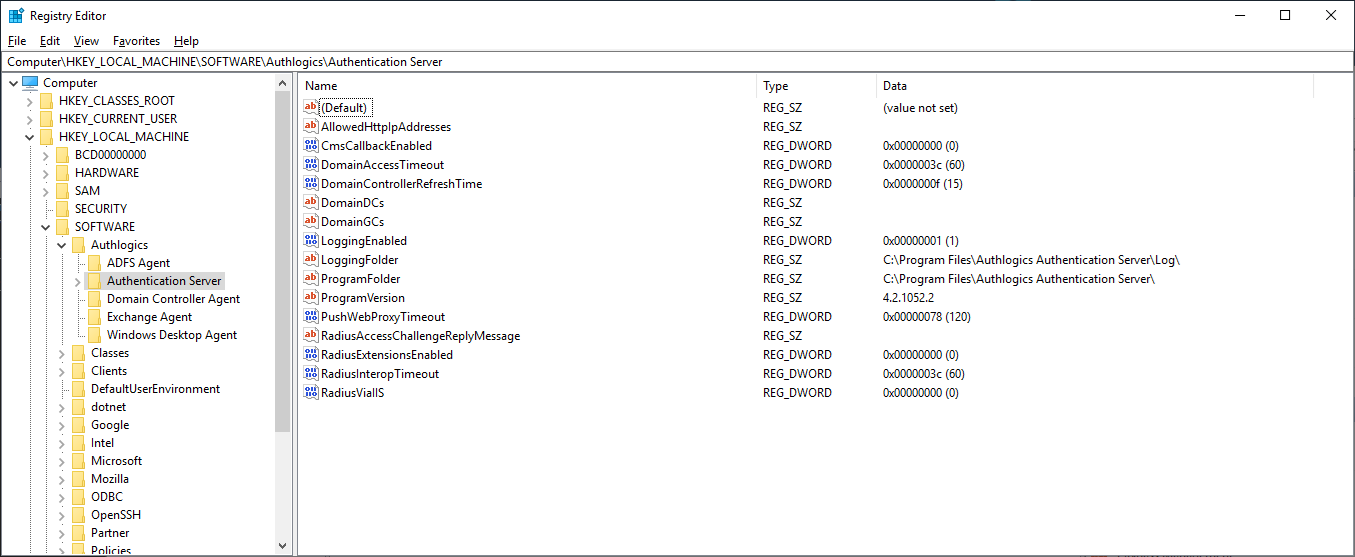Click the (Default) value icon
Screen dimensions: 1355x557
(x=311, y=108)
